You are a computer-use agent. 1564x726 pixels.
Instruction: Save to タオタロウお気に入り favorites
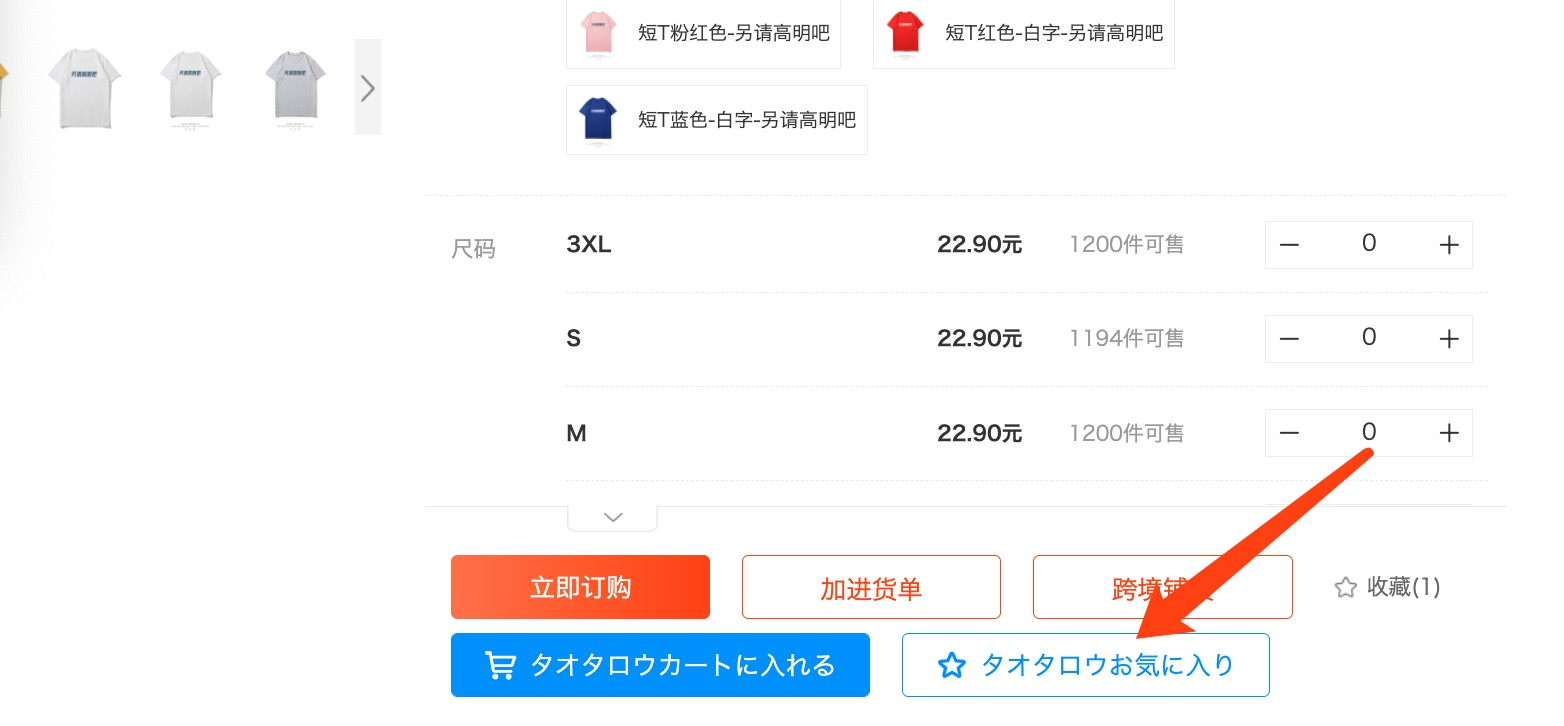pyautogui.click(x=1085, y=665)
